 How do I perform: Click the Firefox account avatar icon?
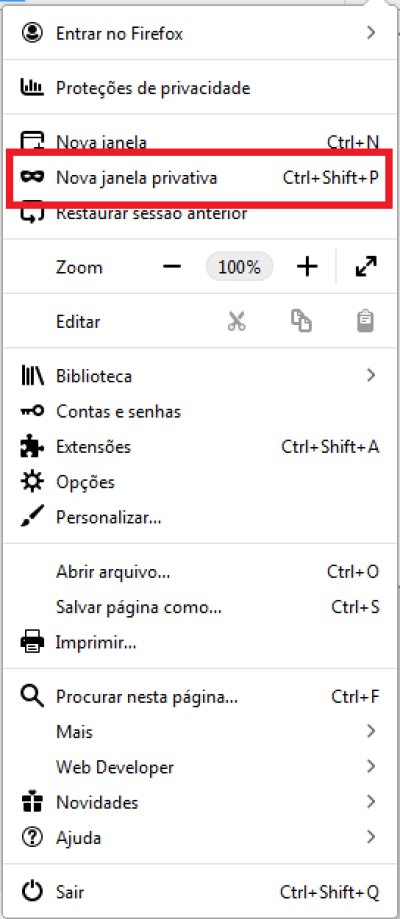pos(32,33)
